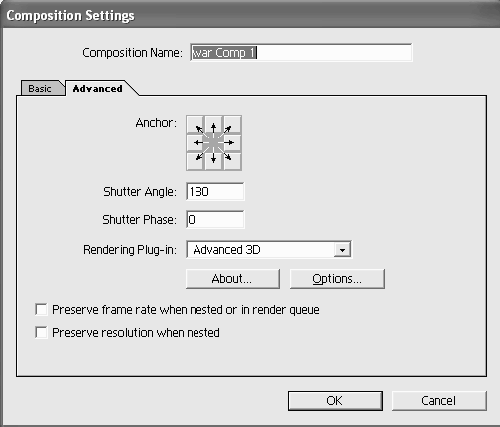Image resolution: width=500 pixels, height=427 pixels.
Task: Open the Rendering Plug-in dropdown arrow
Action: click(x=342, y=250)
